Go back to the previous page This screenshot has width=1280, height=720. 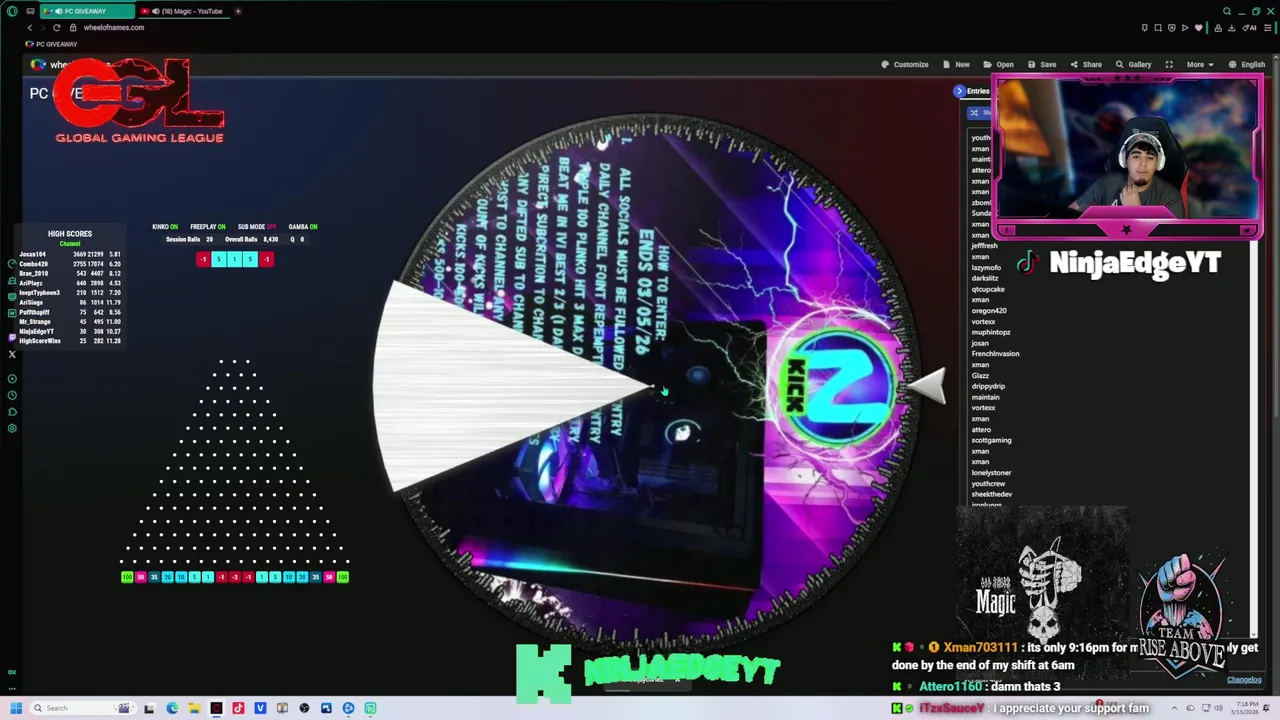pos(30,27)
